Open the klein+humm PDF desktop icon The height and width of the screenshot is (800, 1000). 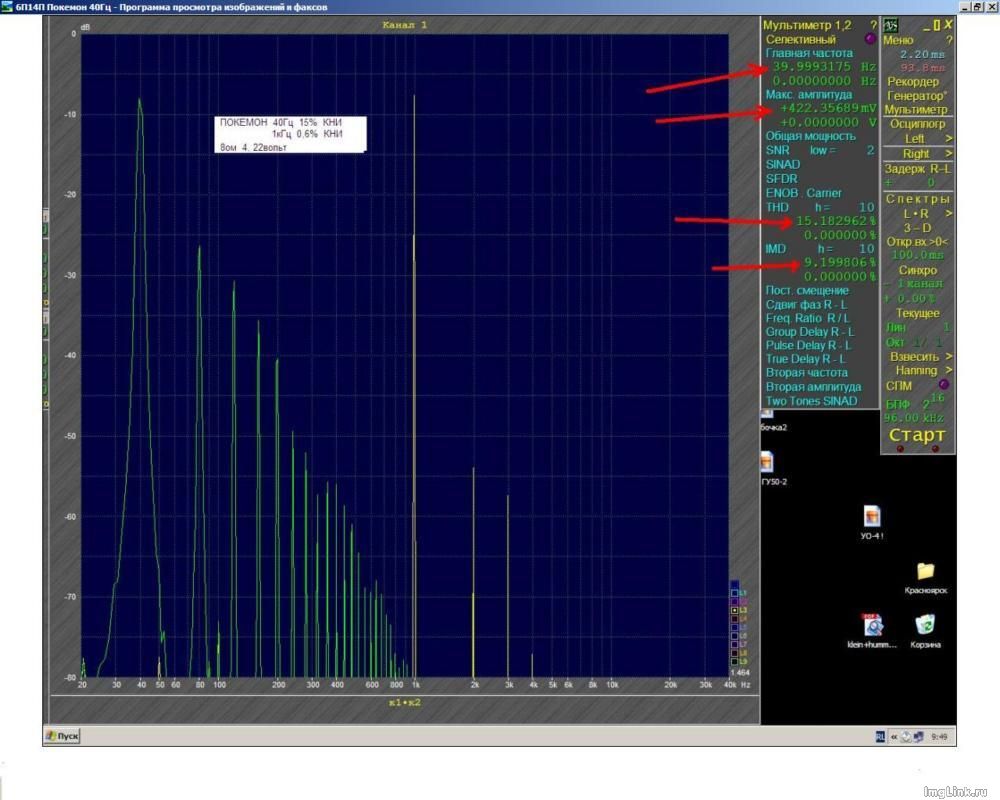point(872,625)
